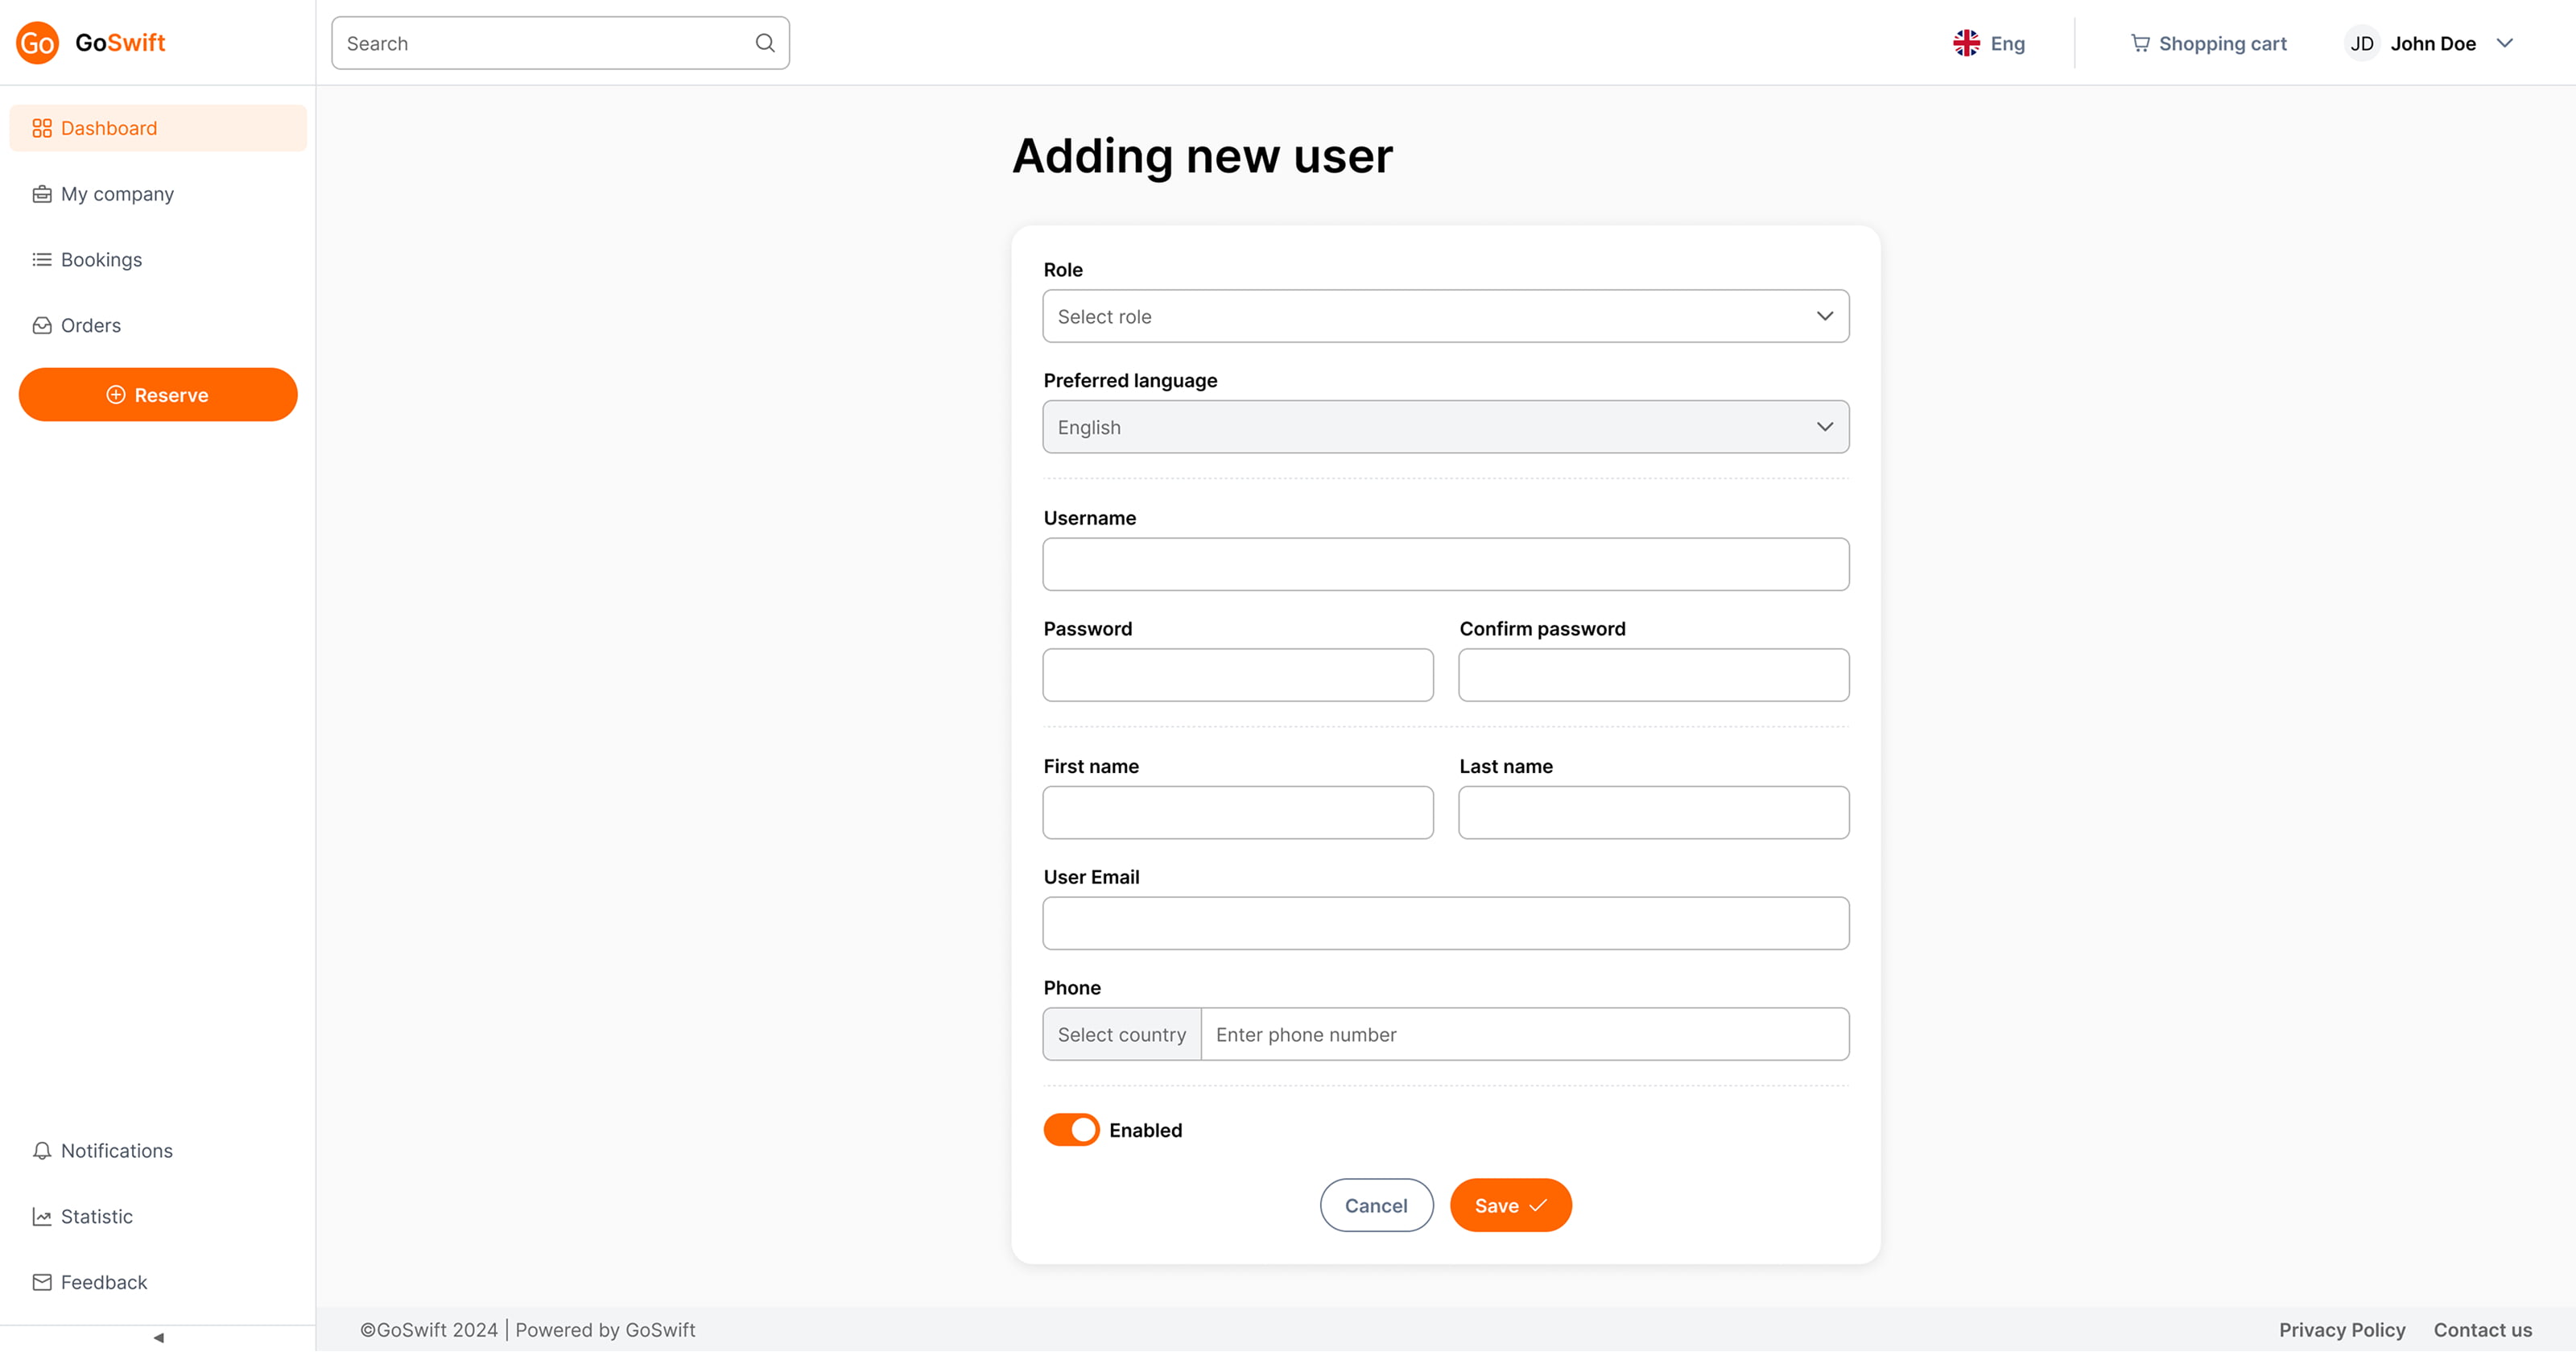Image resolution: width=2576 pixels, height=1352 pixels.
Task: Open the Select role dropdown
Action: tap(1445, 316)
